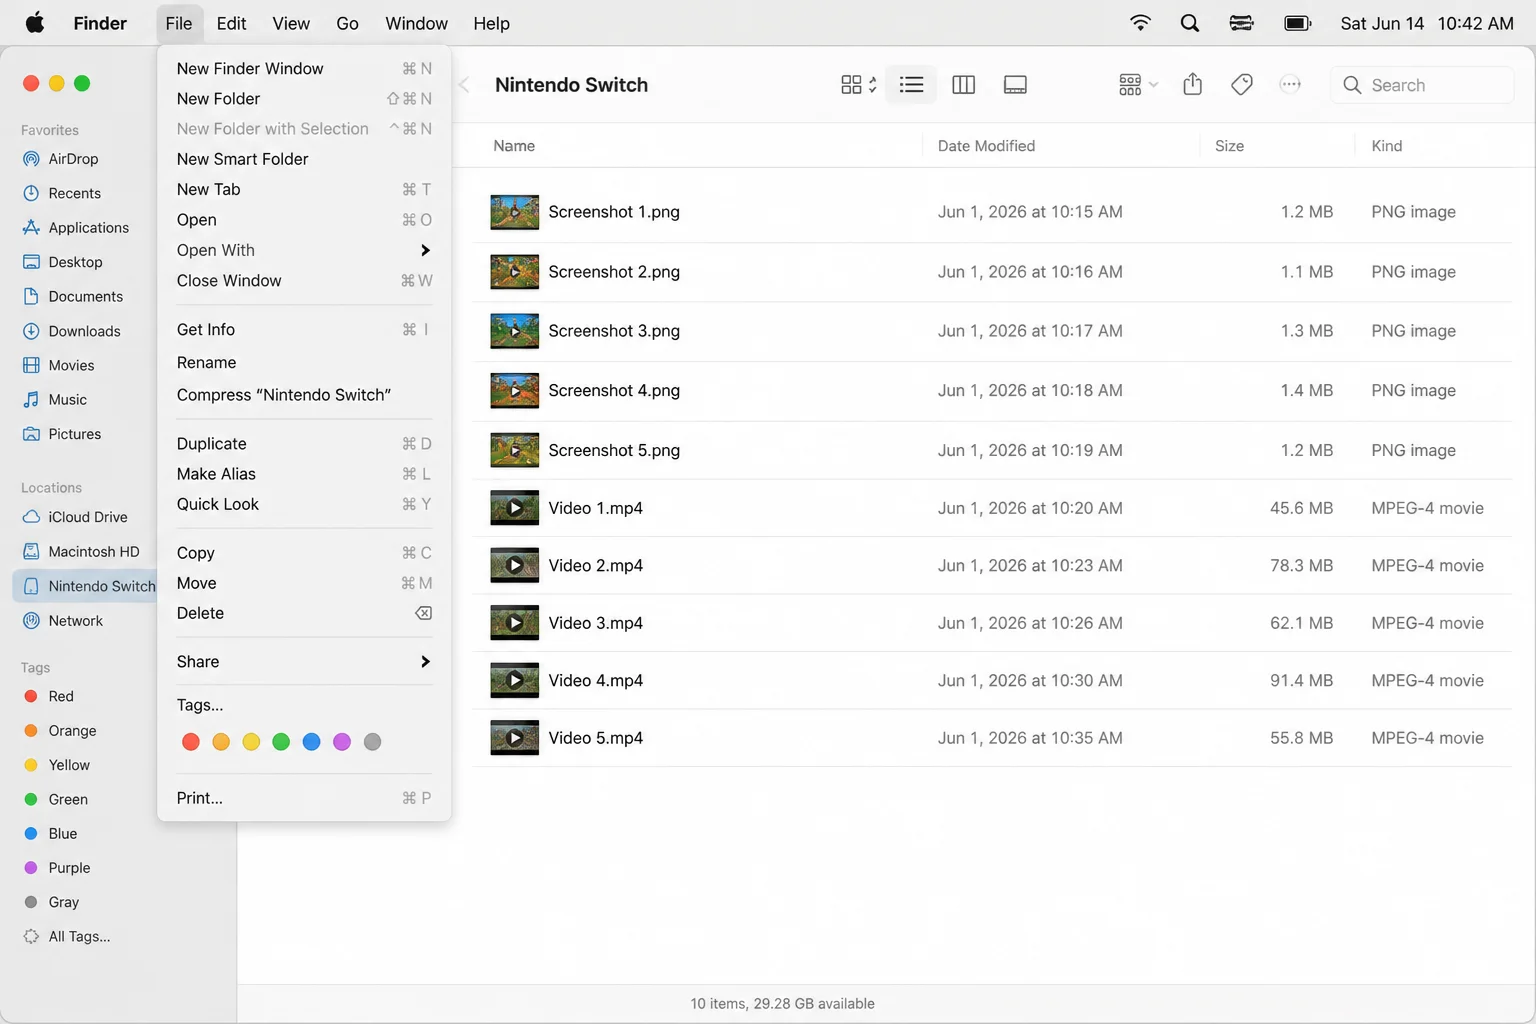Choose Print… from File menu

coord(304,798)
